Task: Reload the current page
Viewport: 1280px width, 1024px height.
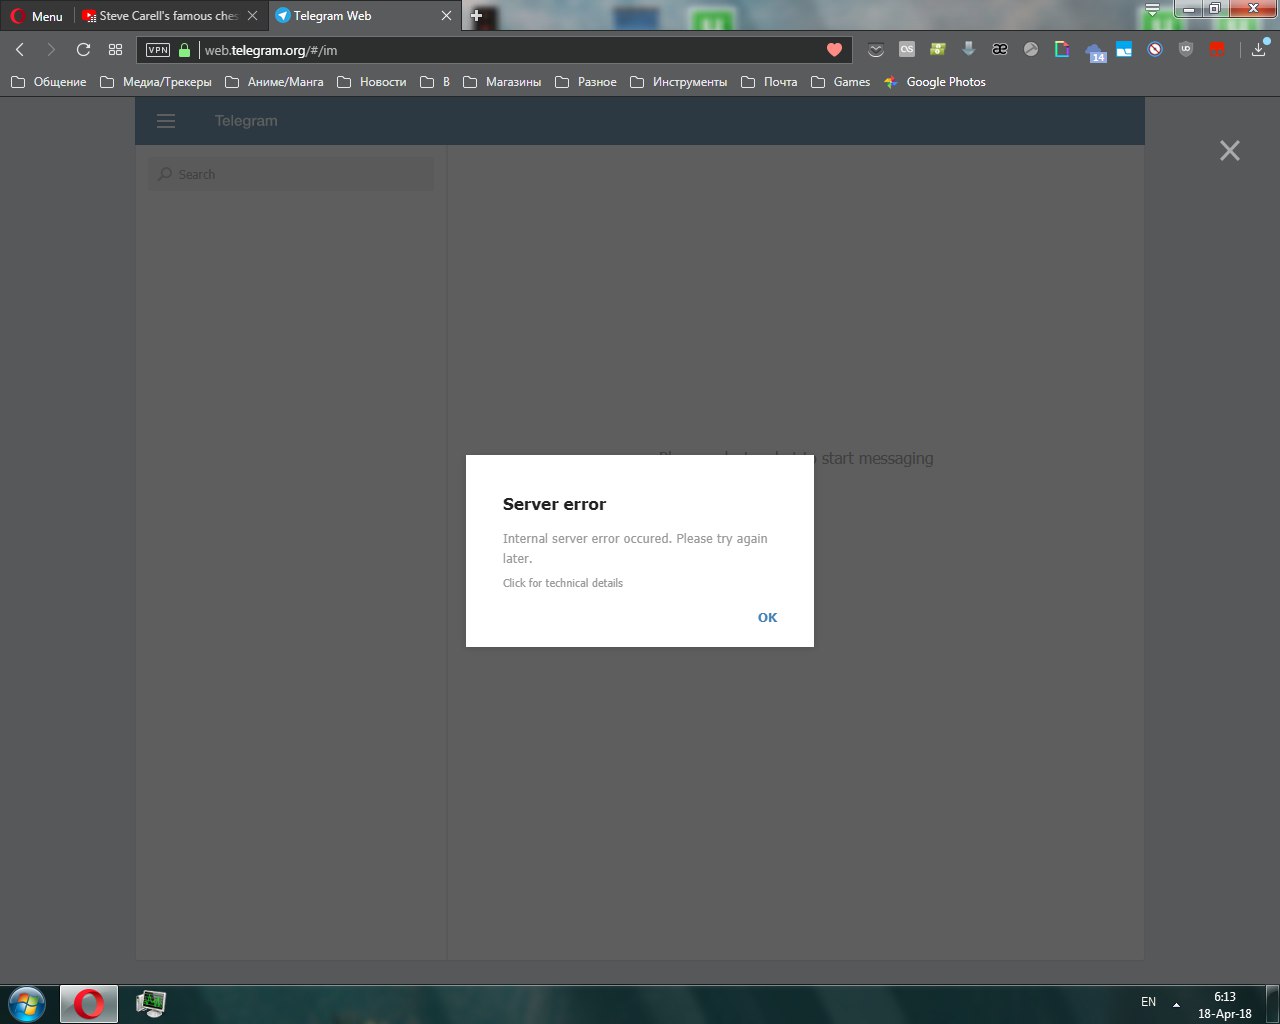Action: [x=83, y=50]
